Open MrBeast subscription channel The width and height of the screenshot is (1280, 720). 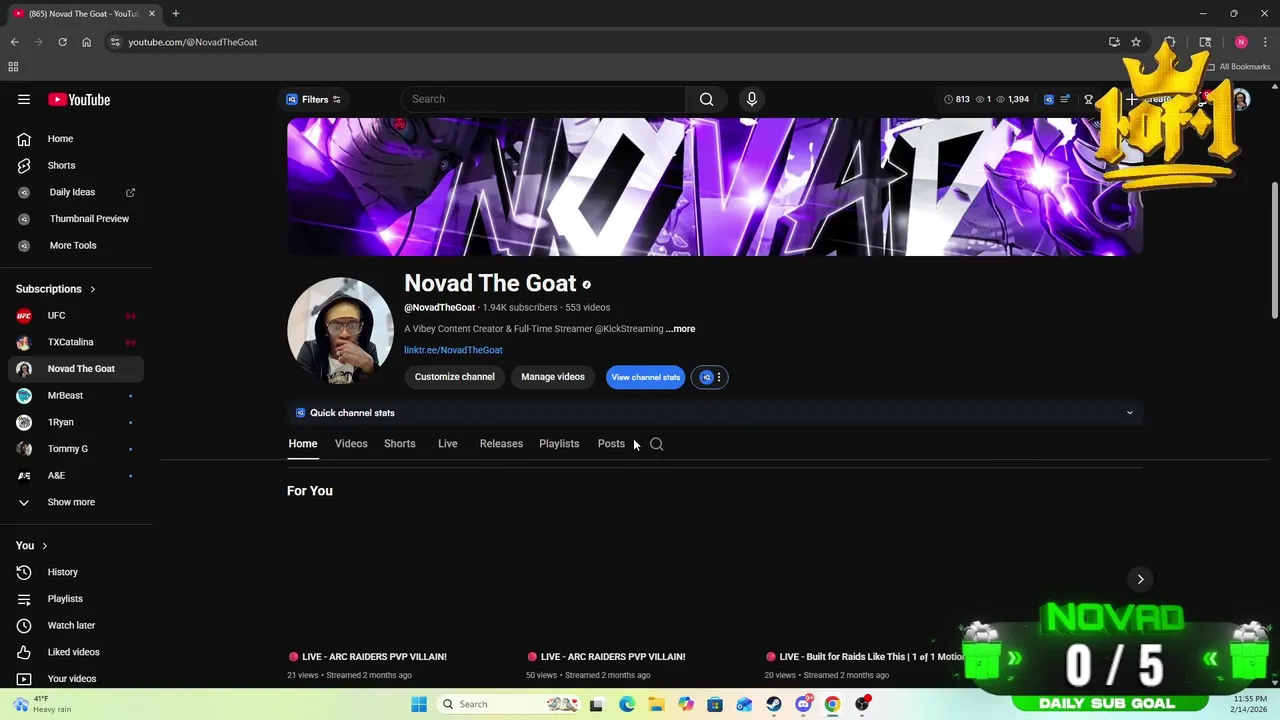coord(76,395)
